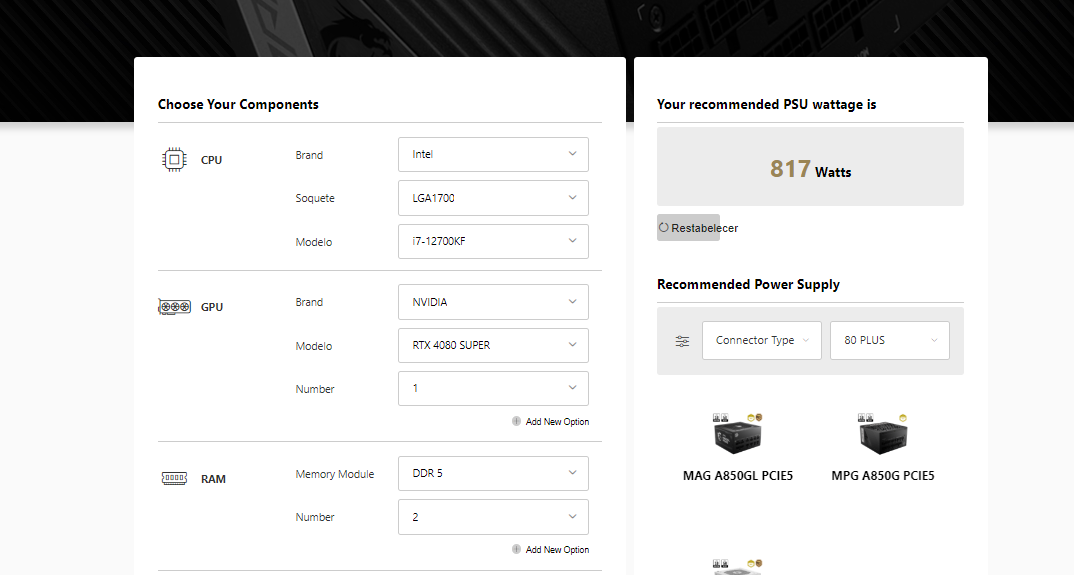The image size is (1074, 575).
Task: Click Add New Option under RAM
Action: pyautogui.click(x=557, y=550)
